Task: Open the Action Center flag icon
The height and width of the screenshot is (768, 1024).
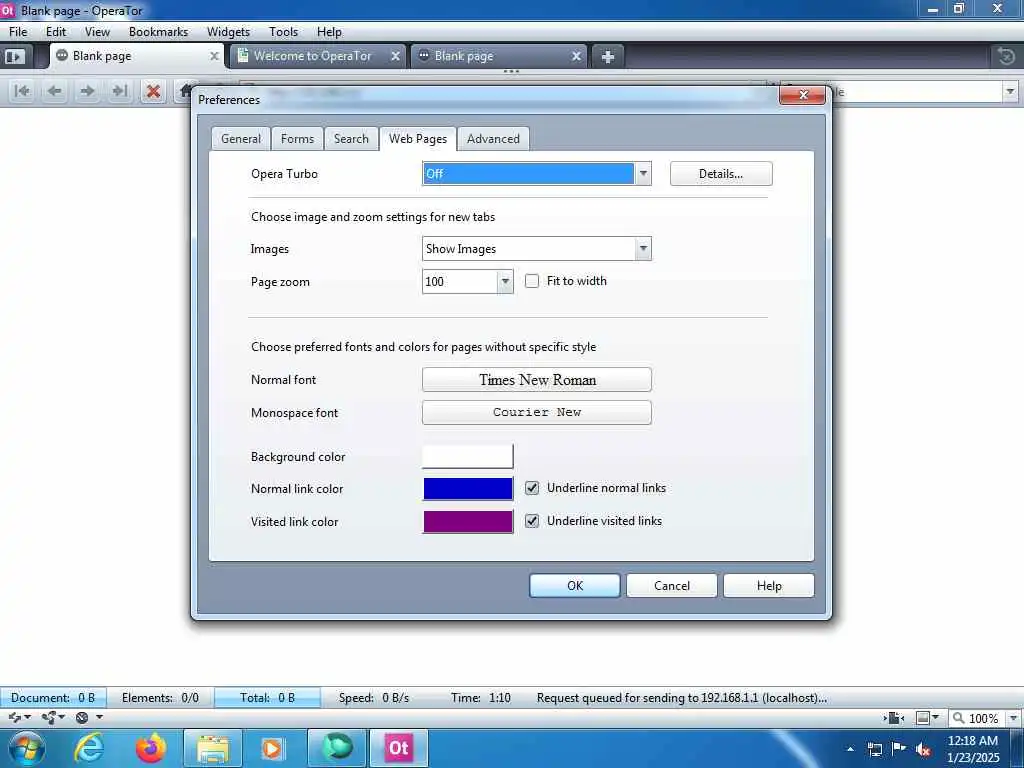Action: 899,749
